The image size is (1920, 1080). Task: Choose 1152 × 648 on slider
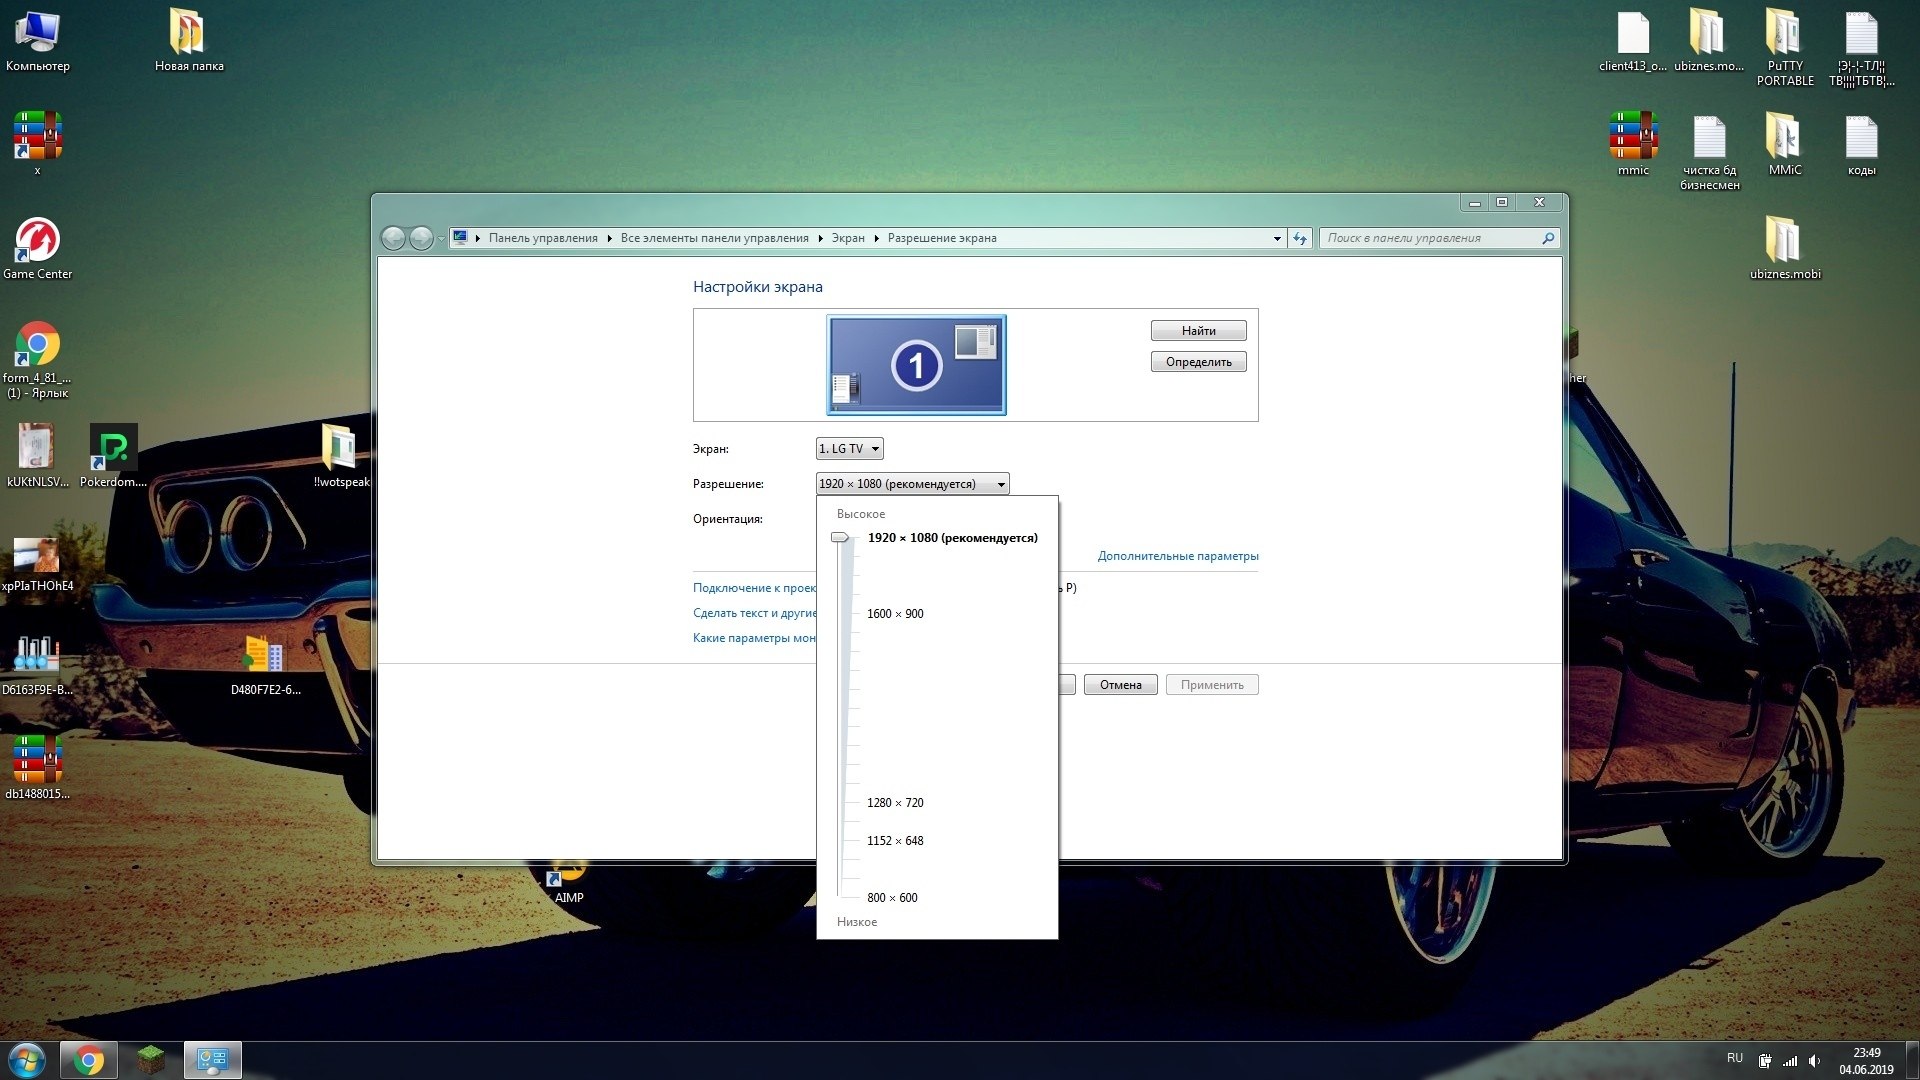coord(895,841)
